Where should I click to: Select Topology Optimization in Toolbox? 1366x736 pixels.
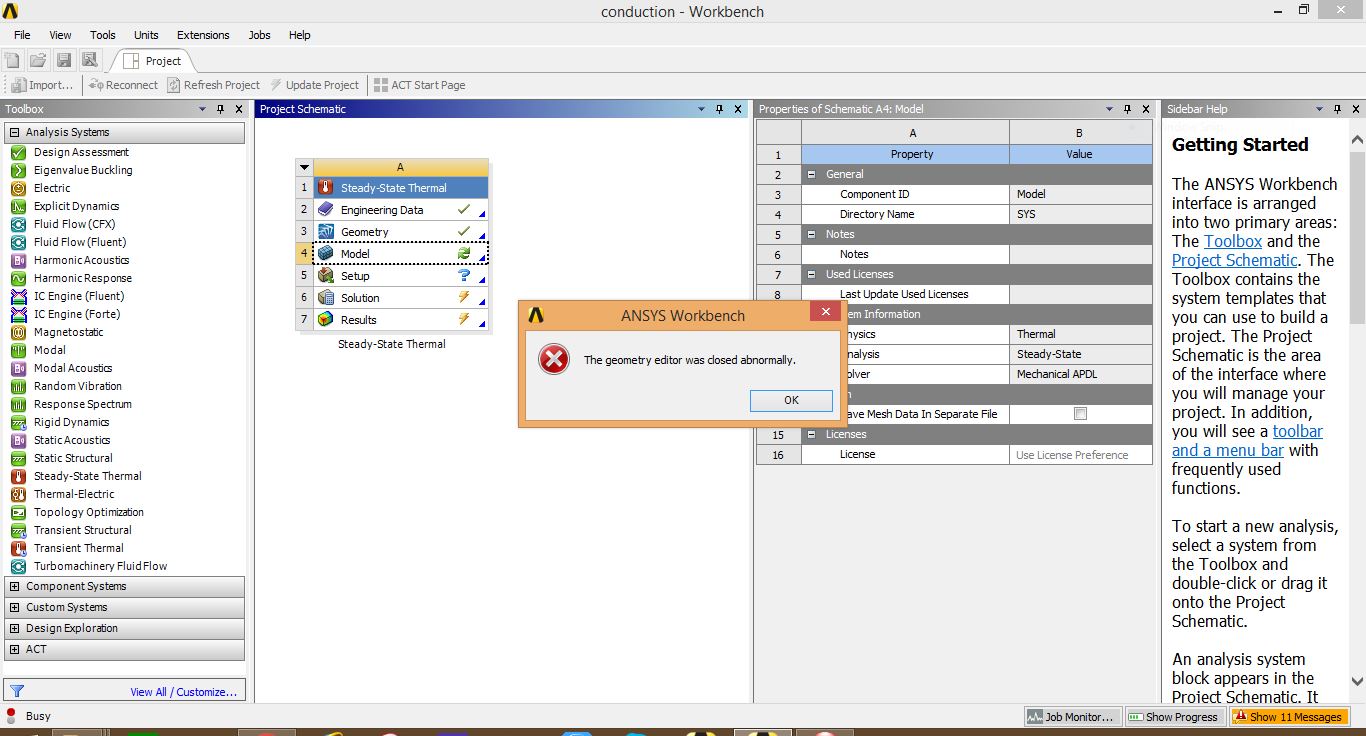89,512
